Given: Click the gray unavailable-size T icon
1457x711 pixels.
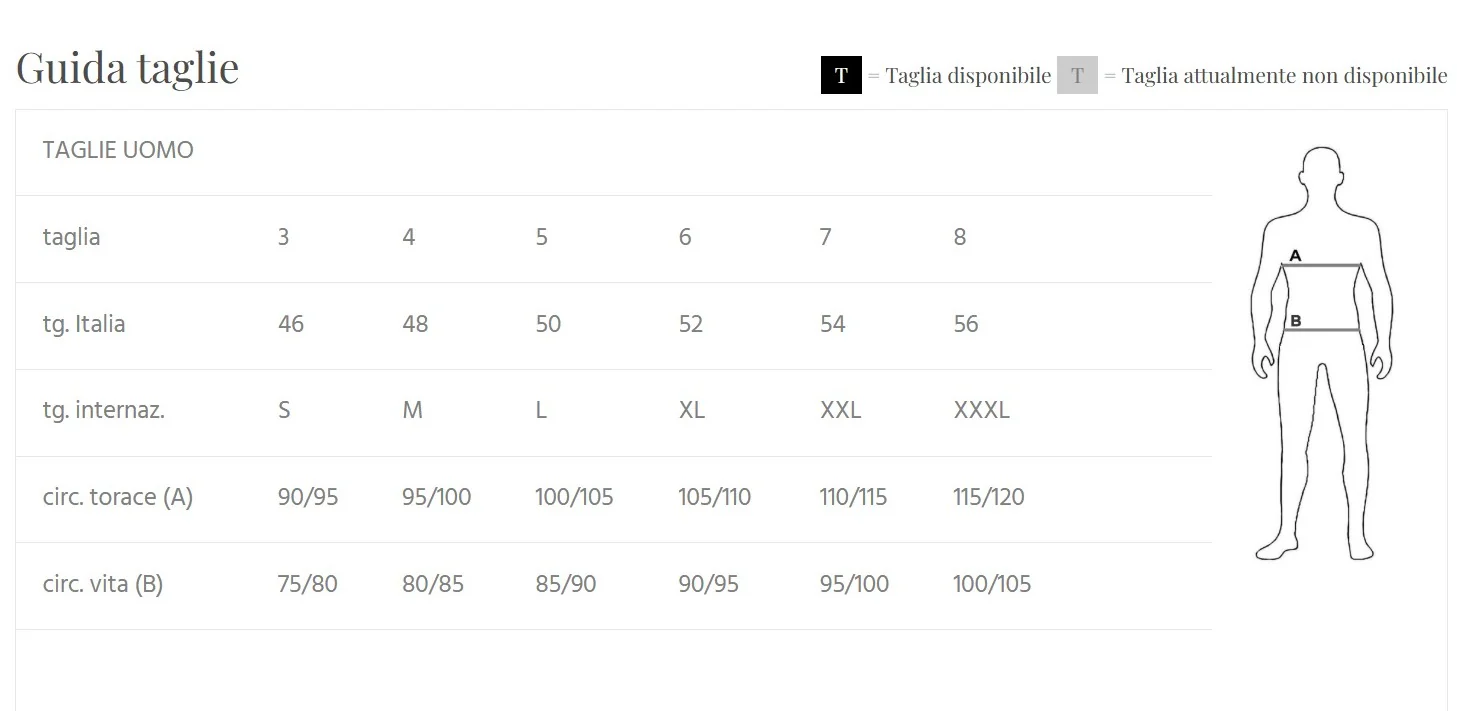Looking at the screenshot, I should pos(1077,76).
